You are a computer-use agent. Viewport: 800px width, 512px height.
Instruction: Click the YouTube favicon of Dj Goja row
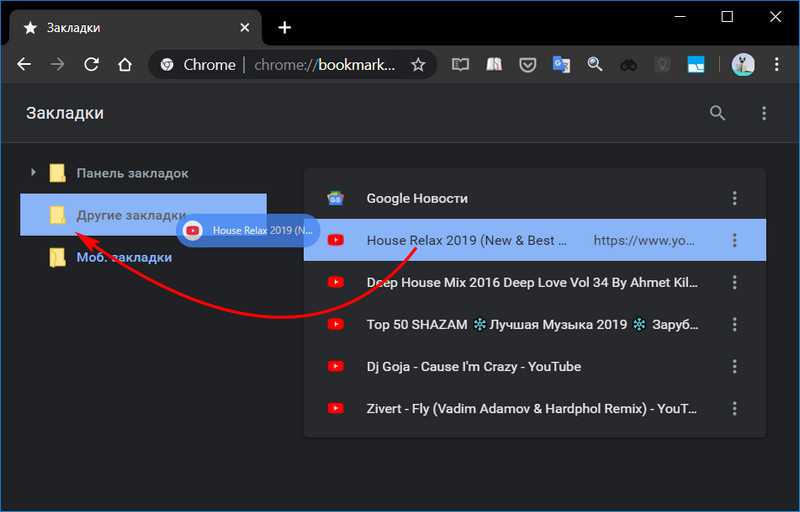click(335, 366)
